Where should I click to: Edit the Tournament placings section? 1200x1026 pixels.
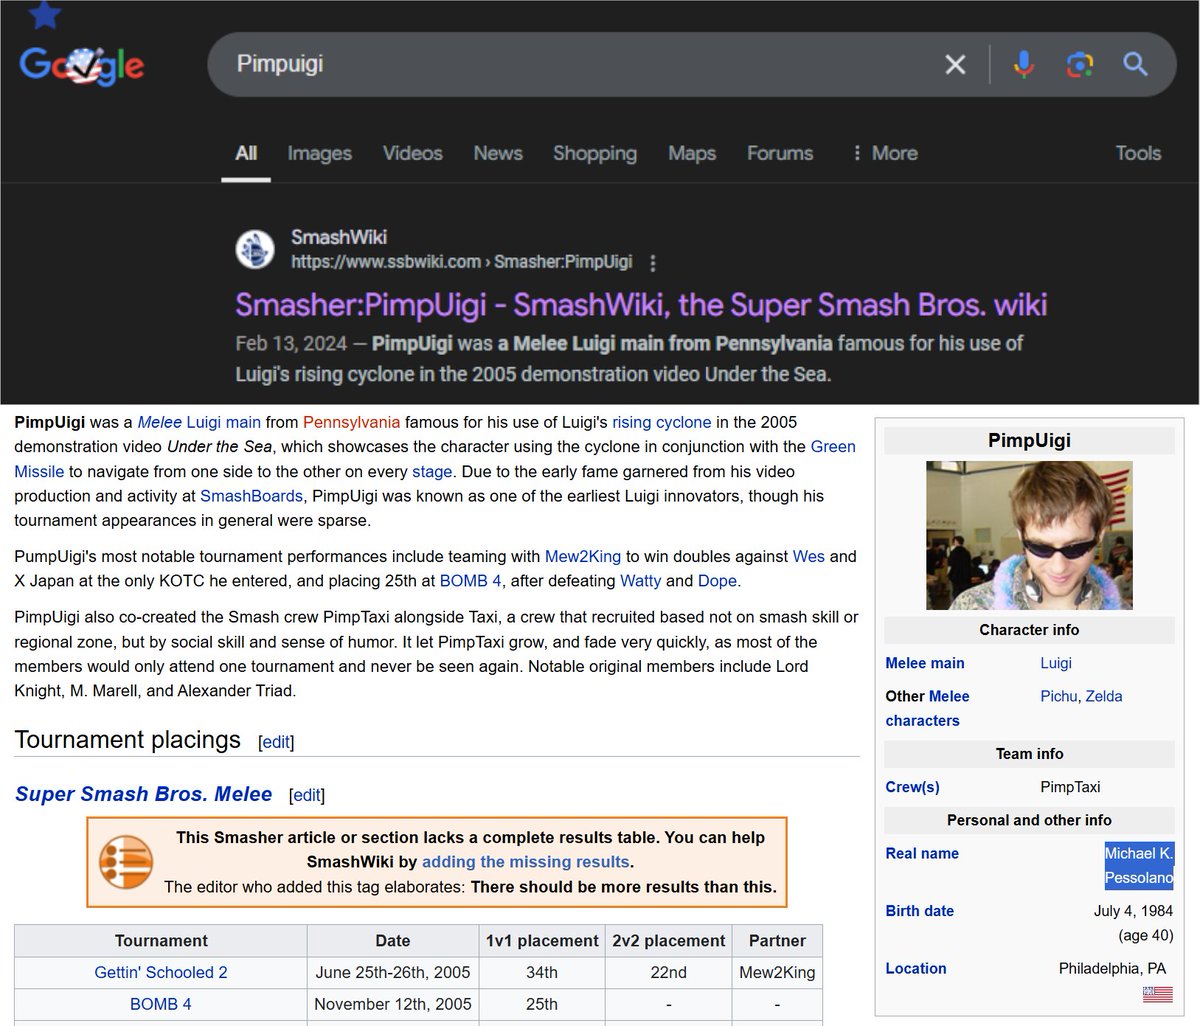click(x=276, y=742)
